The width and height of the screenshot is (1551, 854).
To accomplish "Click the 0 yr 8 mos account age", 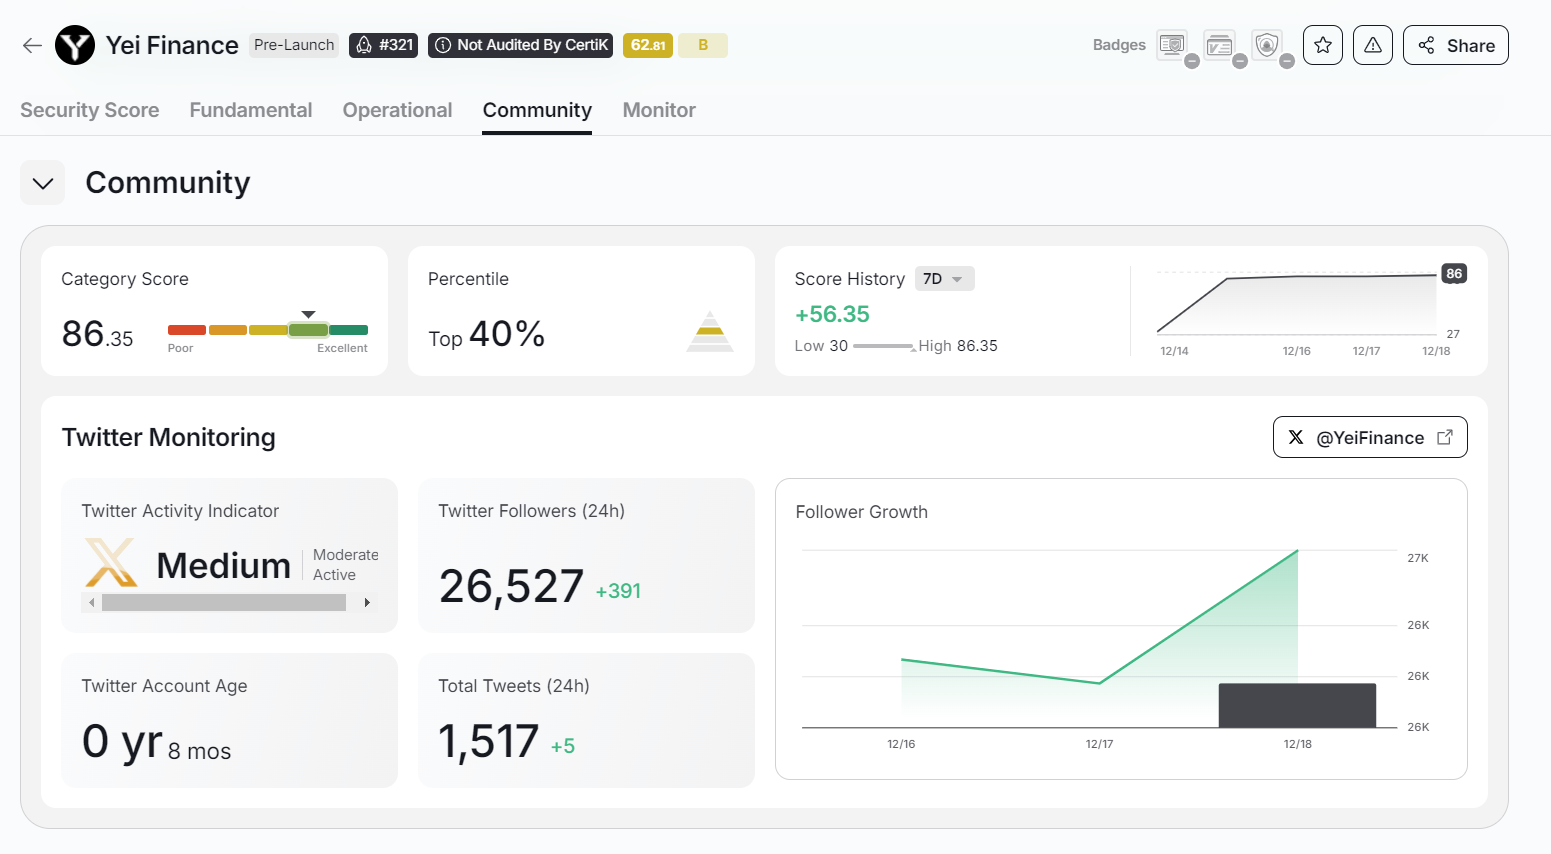I will point(156,742).
